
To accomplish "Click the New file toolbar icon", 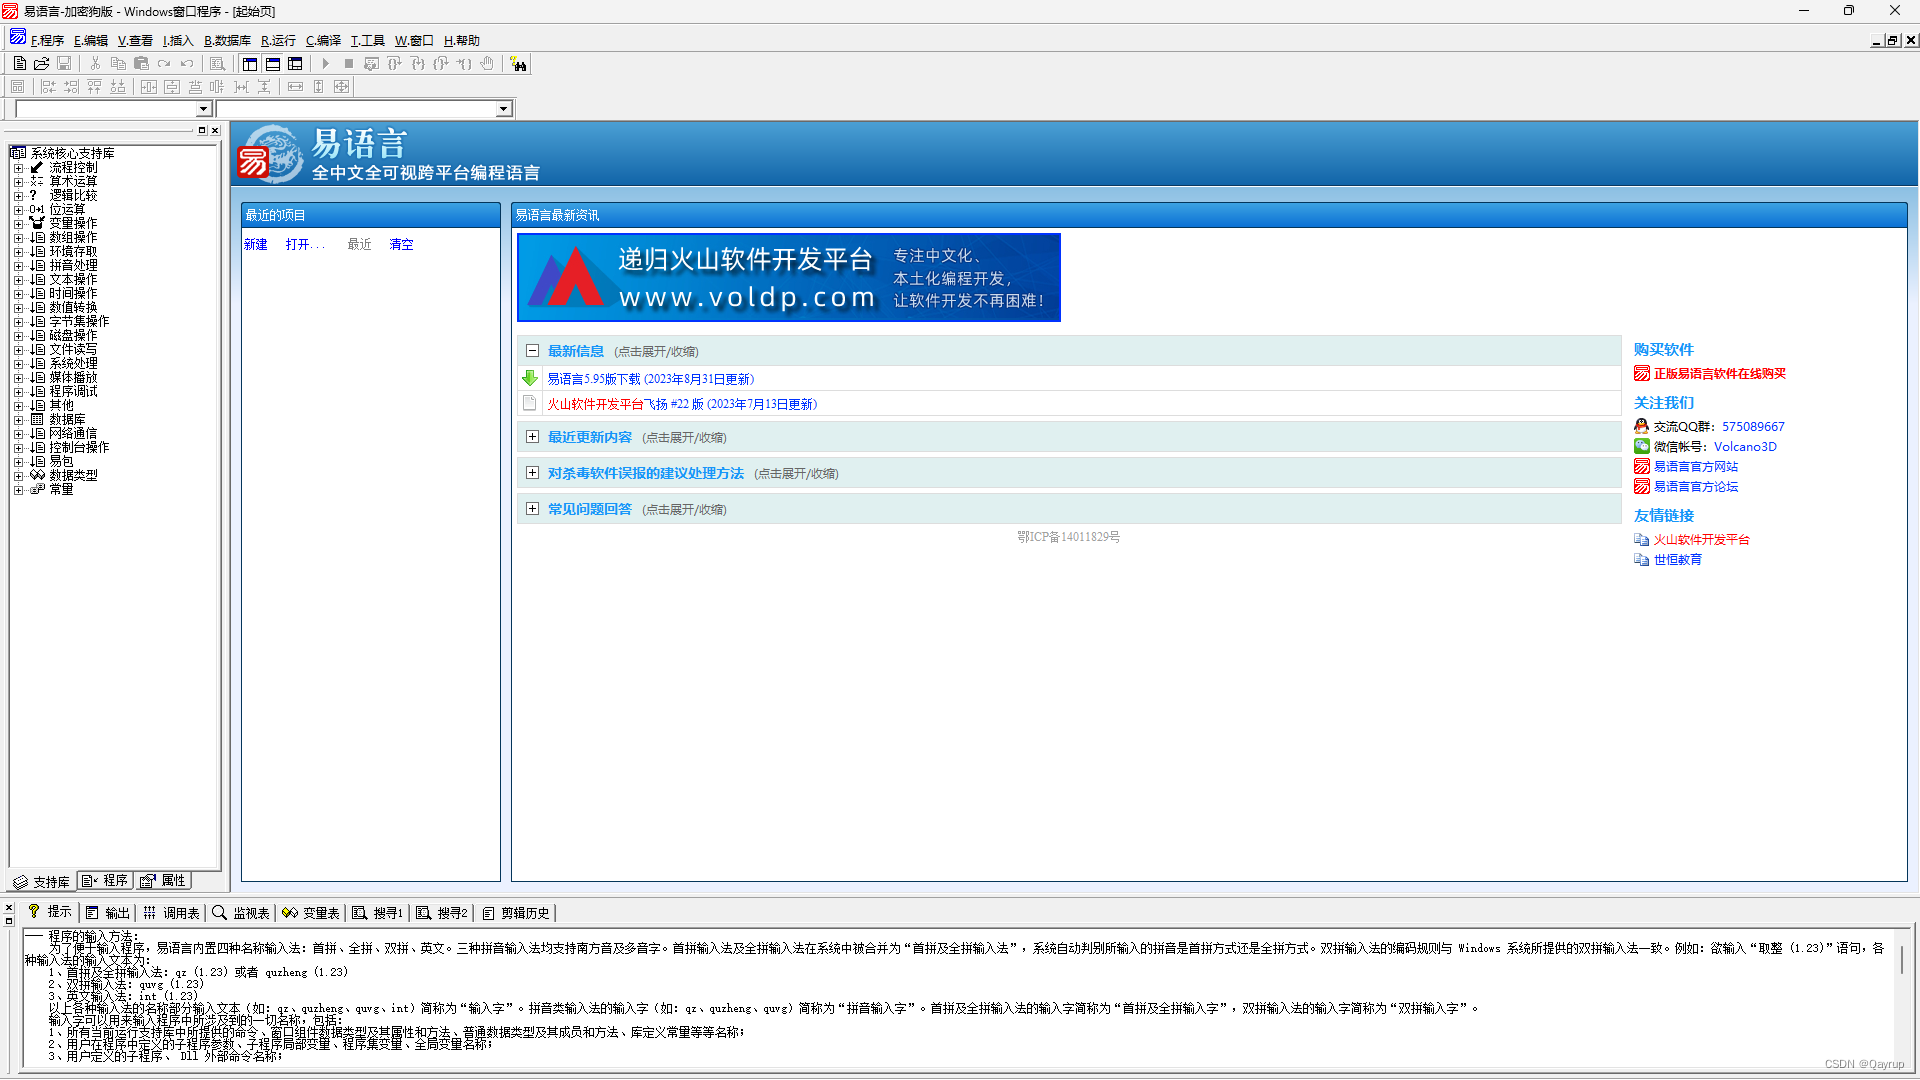I will click(x=19, y=63).
